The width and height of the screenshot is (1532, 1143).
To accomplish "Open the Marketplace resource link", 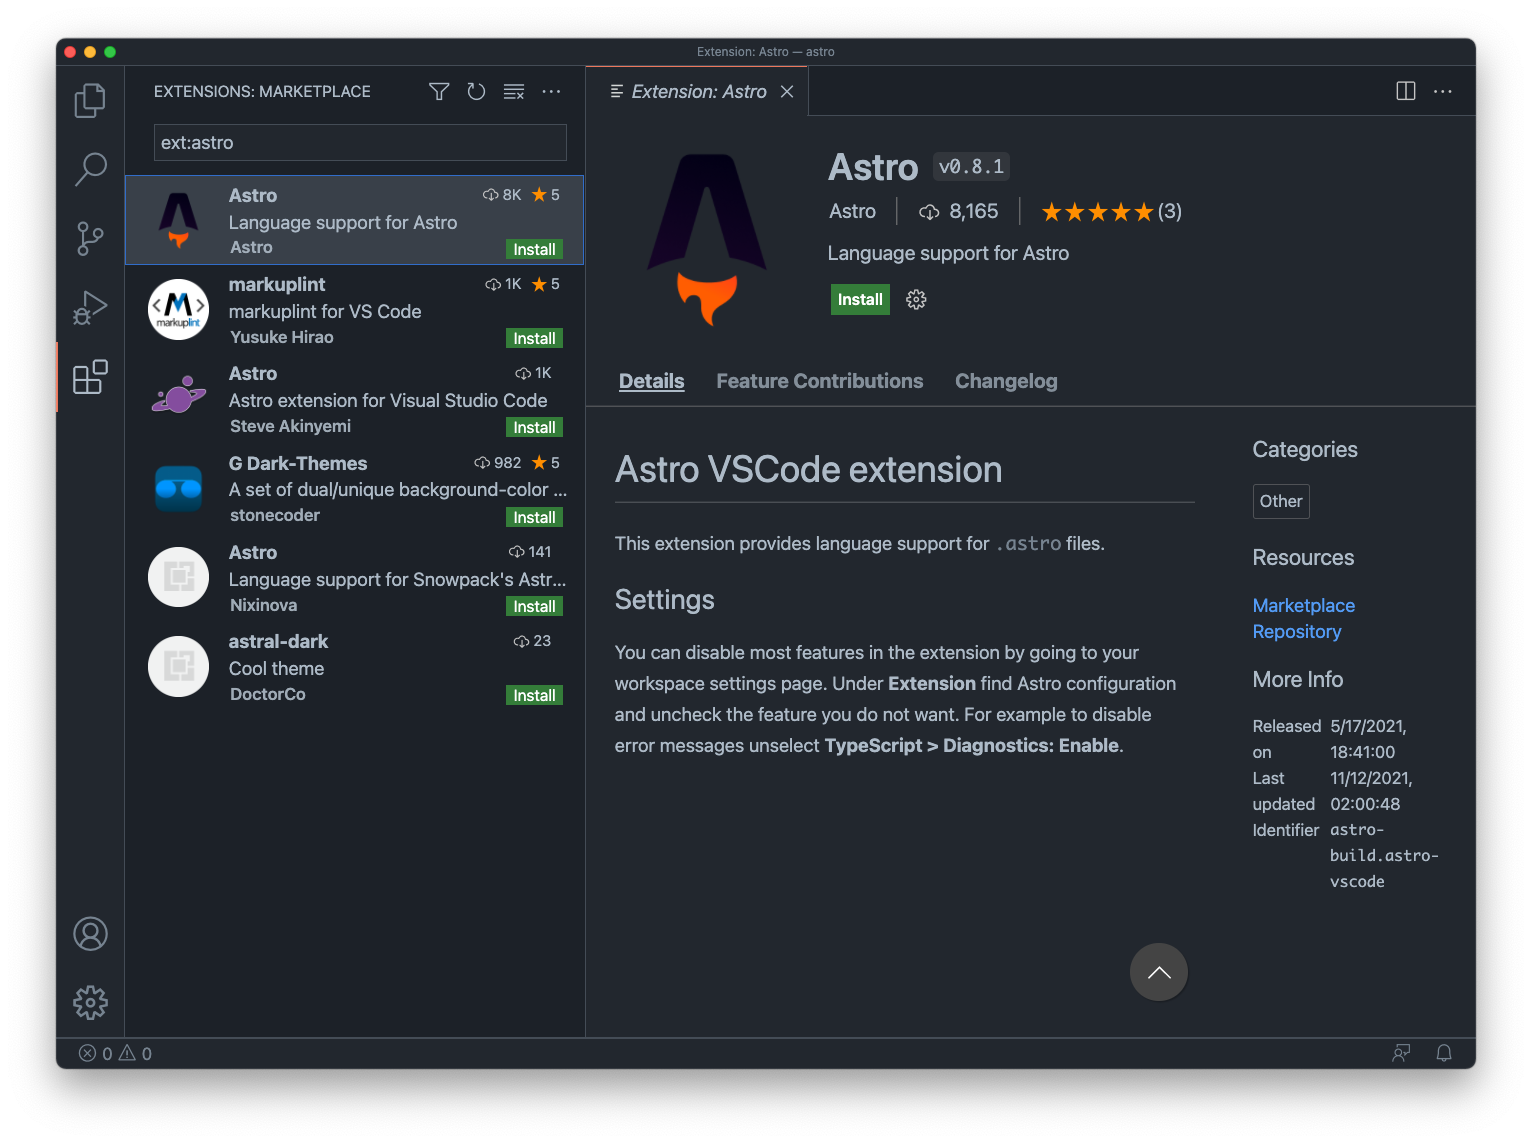I will 1303,605.
